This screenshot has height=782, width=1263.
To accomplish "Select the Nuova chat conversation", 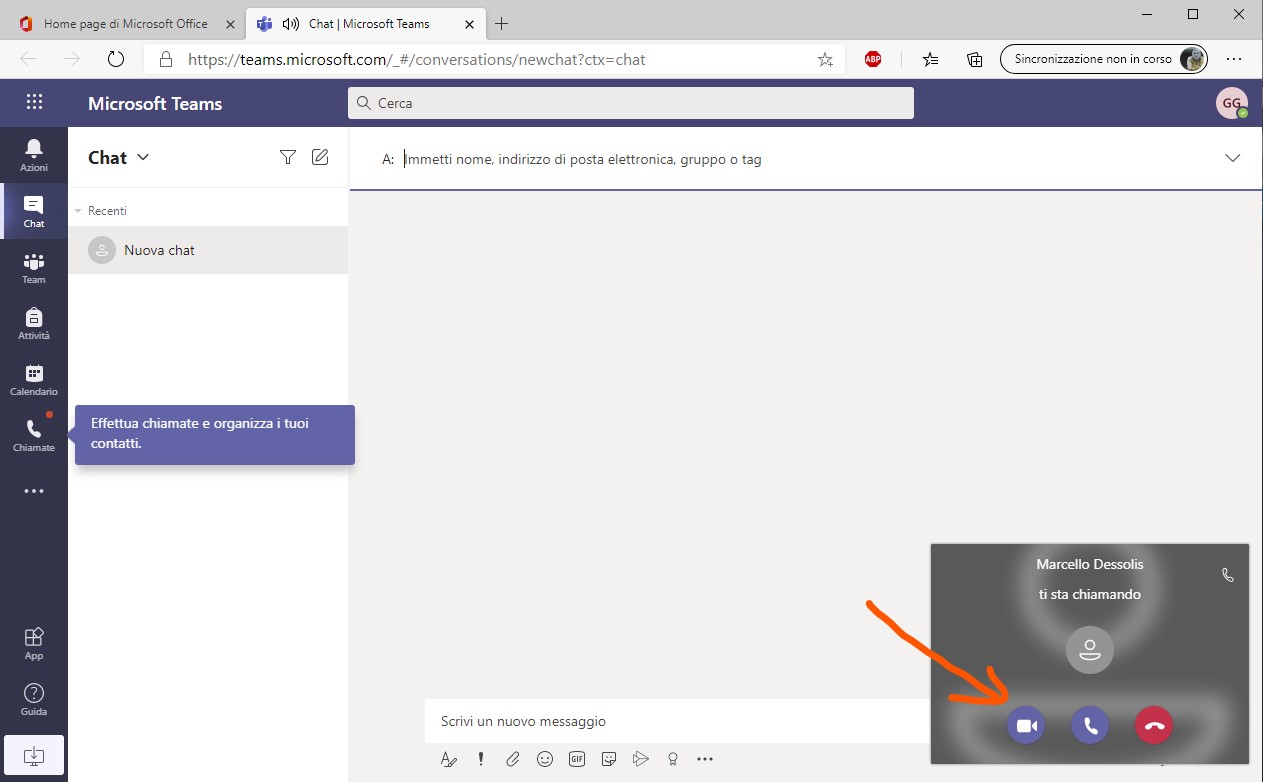I will (208, 250).
